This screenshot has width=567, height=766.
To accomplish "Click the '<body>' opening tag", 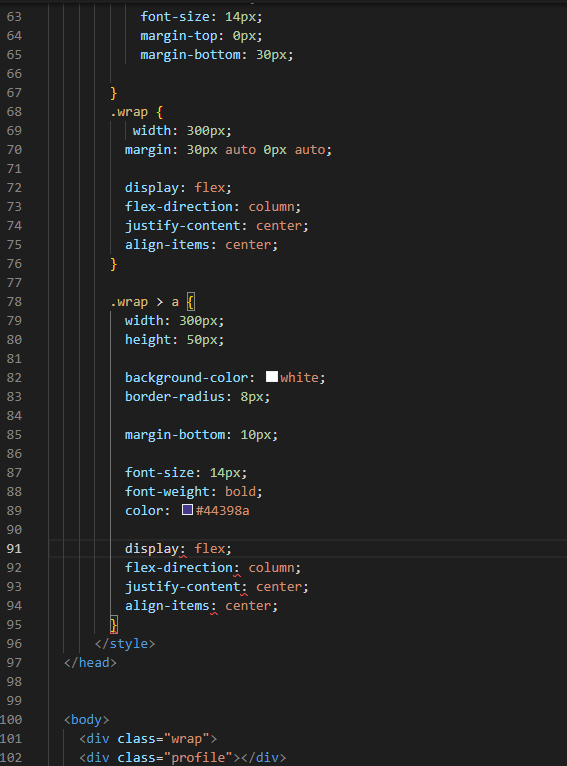I will pos(86,720).
